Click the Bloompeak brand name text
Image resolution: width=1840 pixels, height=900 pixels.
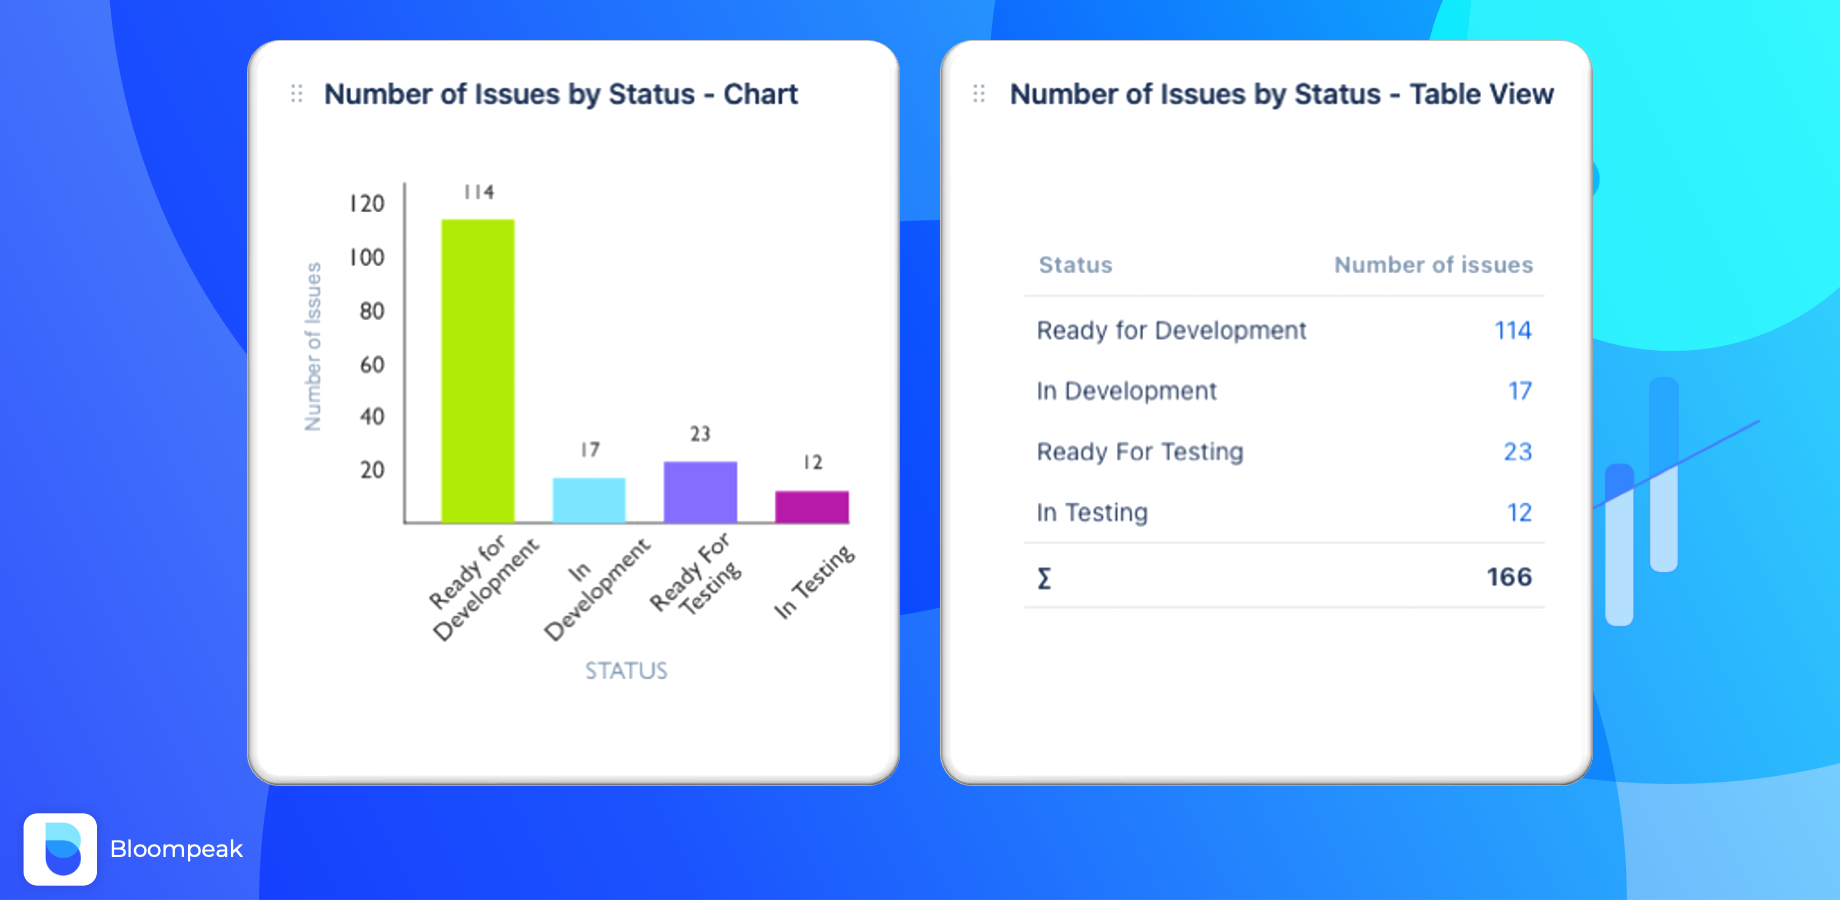click(176, 849)
